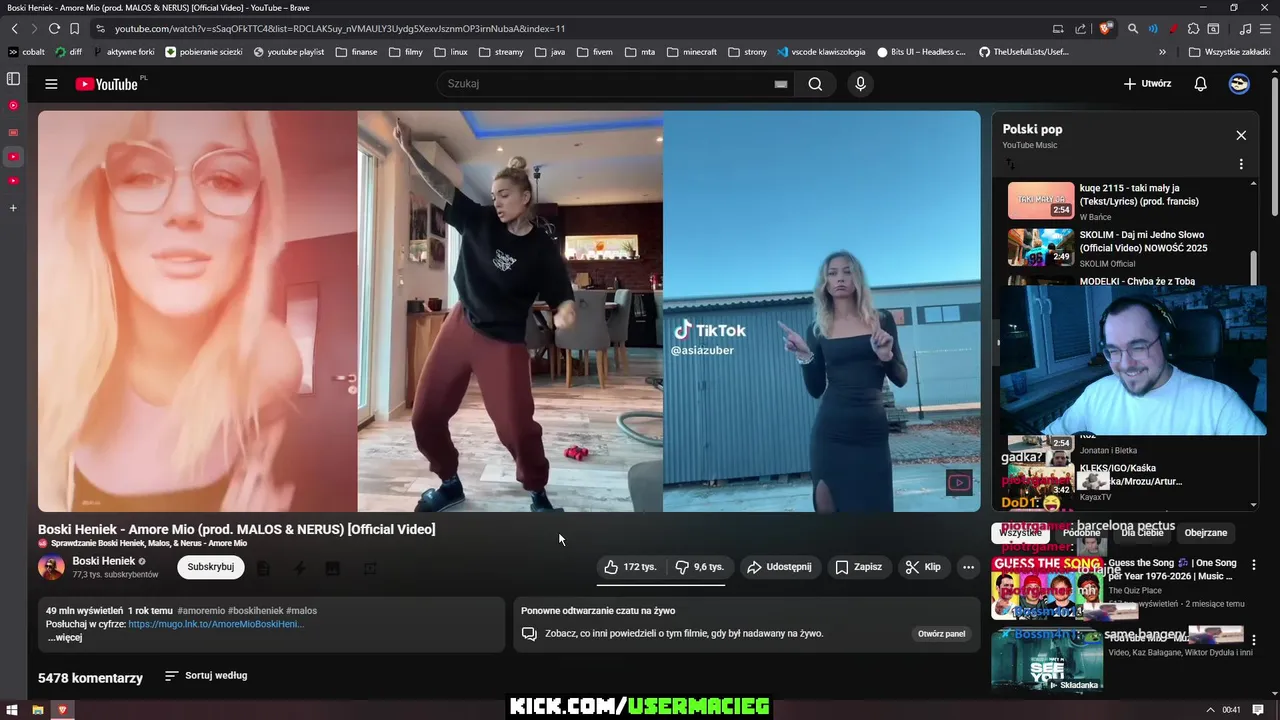This screenshot has width=1280, height=720.
Task: Dislike the video with 9,6 tys. thumbs down
Action: (699, 567)
